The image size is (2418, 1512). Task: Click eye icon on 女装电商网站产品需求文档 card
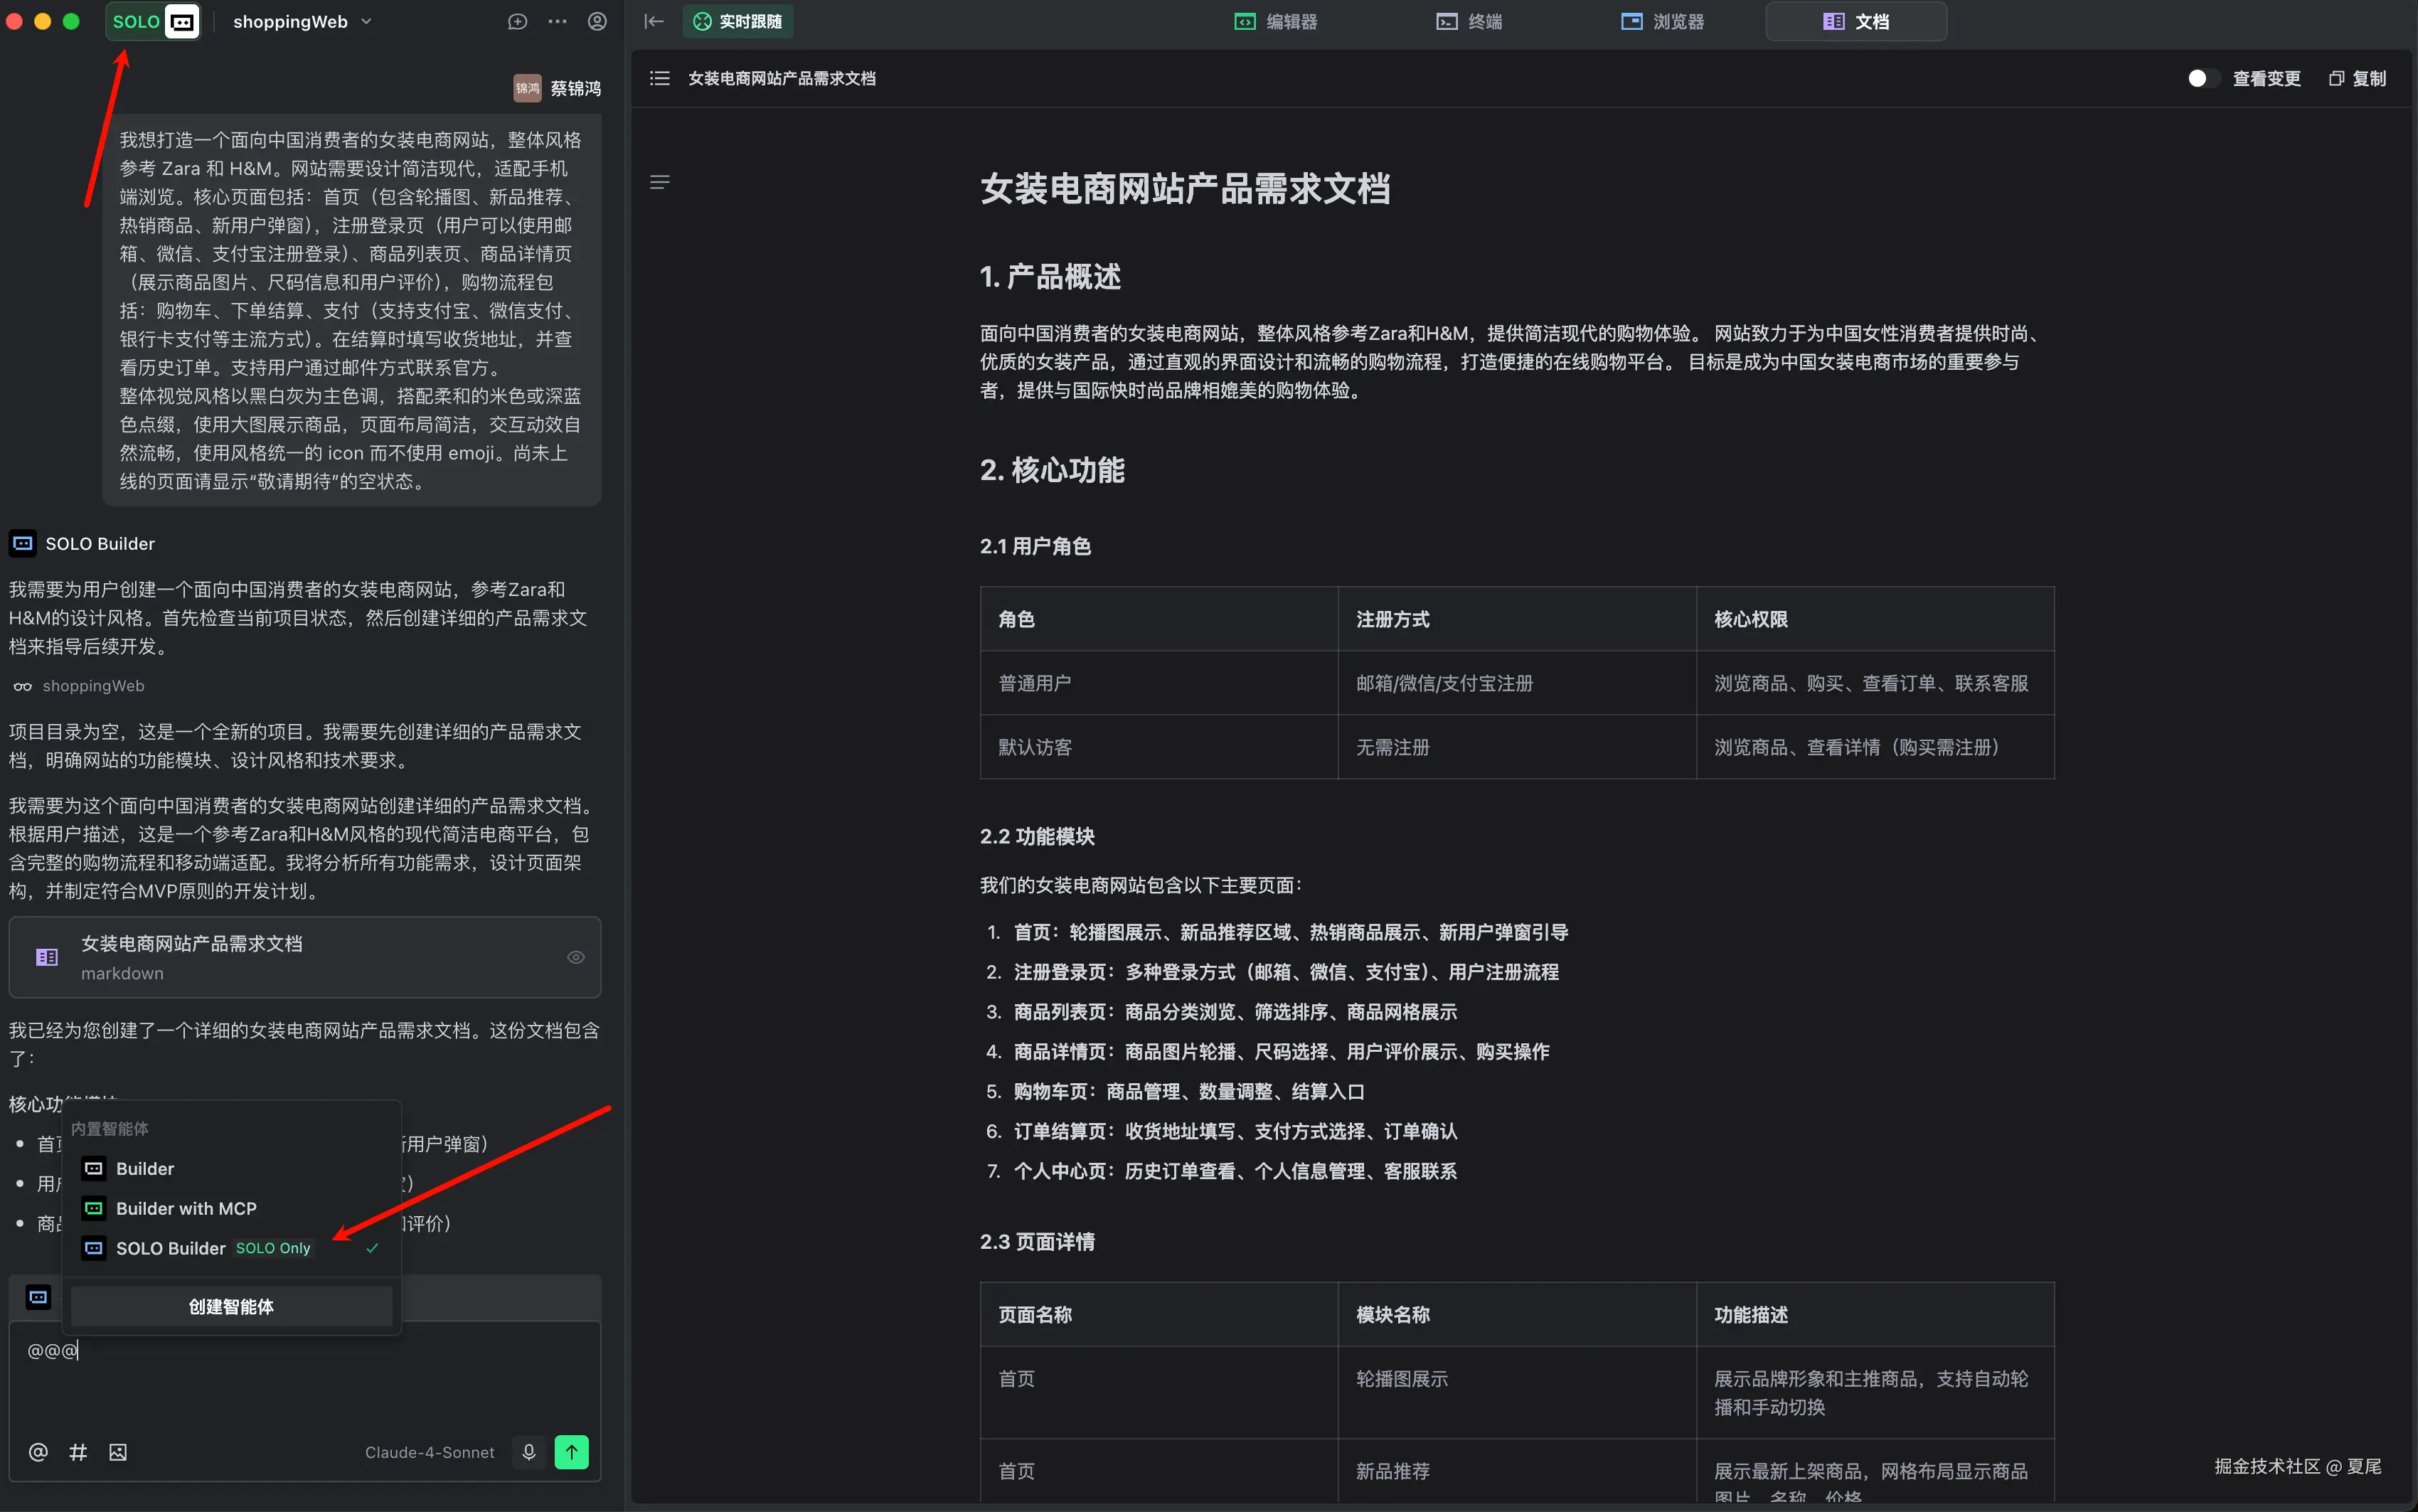pos(576,957)
